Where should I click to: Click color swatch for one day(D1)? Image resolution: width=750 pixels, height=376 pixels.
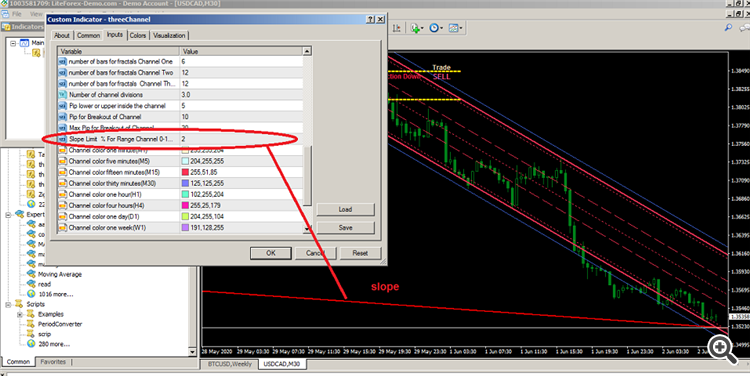tap(185, 217)
